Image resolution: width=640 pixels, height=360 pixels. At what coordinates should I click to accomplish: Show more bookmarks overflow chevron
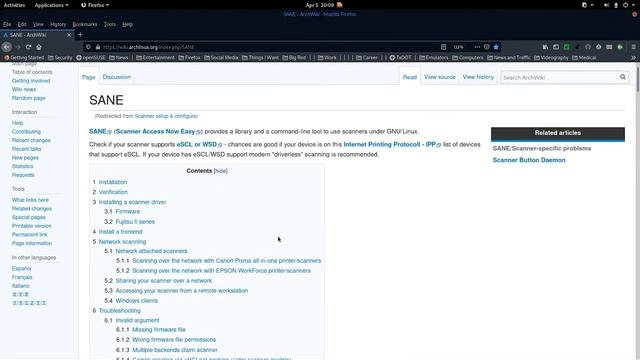click(x=633, y=58)
